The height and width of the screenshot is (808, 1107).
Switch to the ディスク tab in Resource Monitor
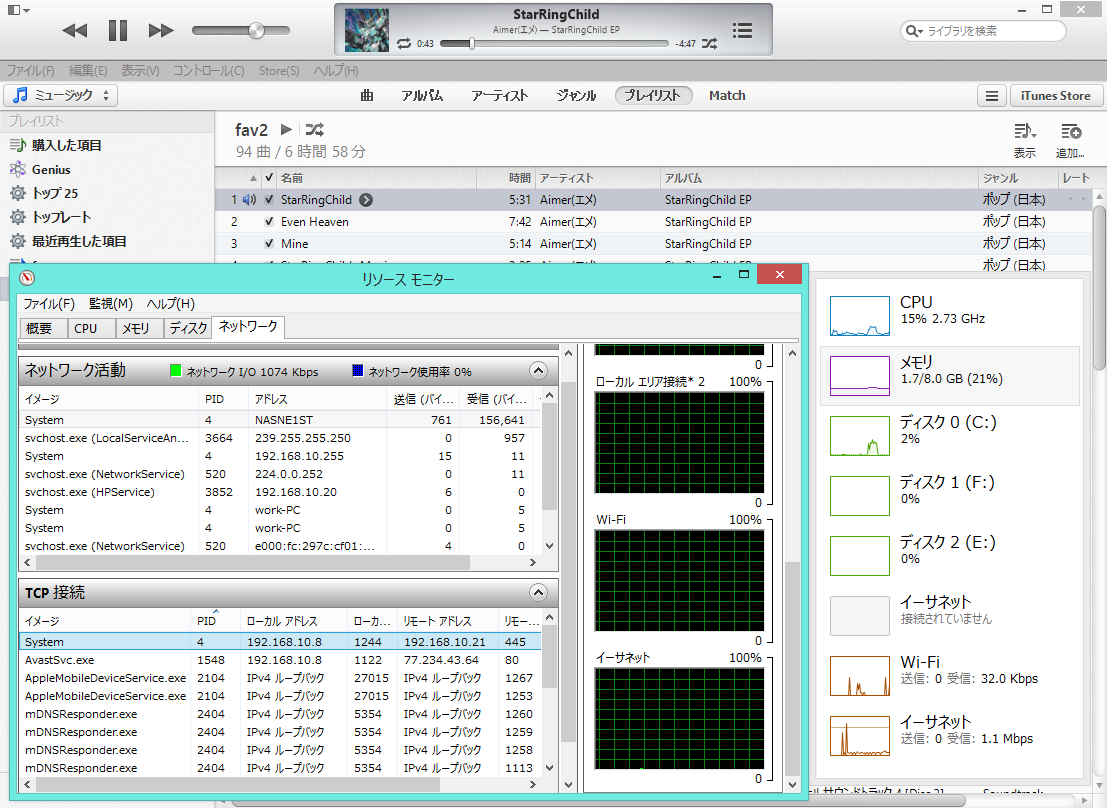(188, 328)
